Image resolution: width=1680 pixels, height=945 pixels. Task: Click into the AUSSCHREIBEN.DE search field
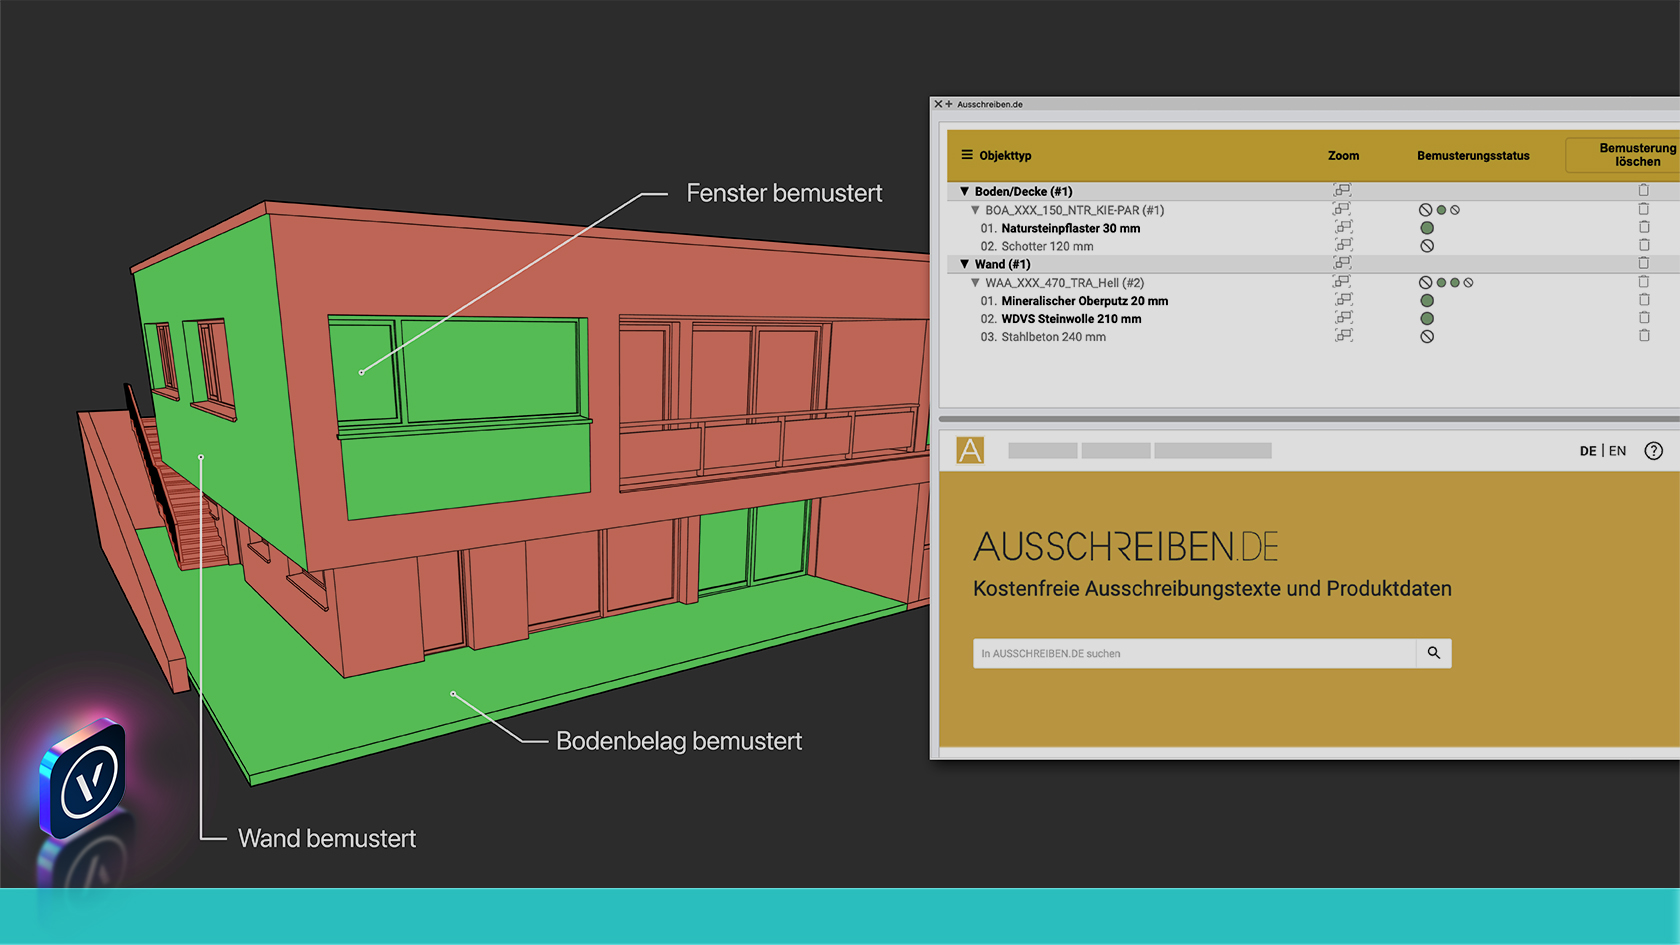(x=1194, y=653)
